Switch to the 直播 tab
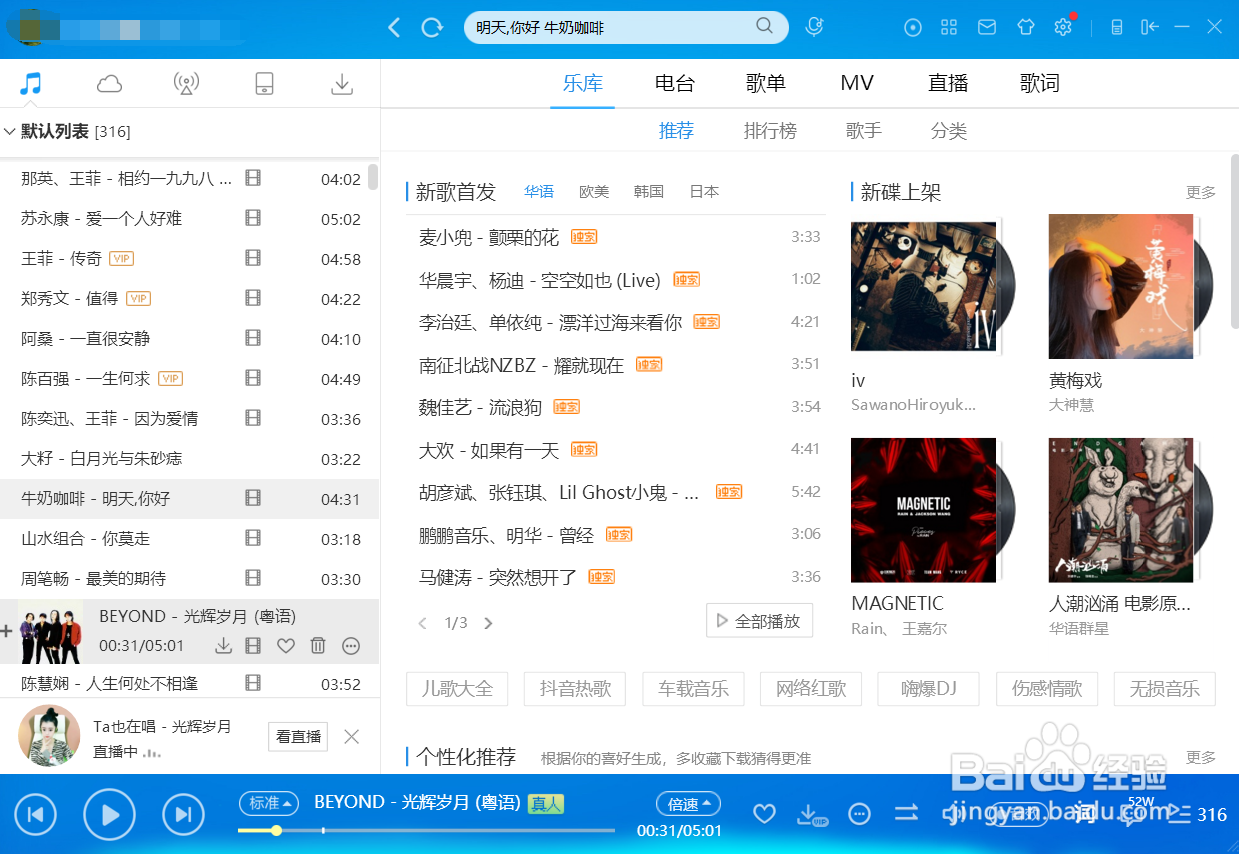1239x854 pixels. [948, 83]
